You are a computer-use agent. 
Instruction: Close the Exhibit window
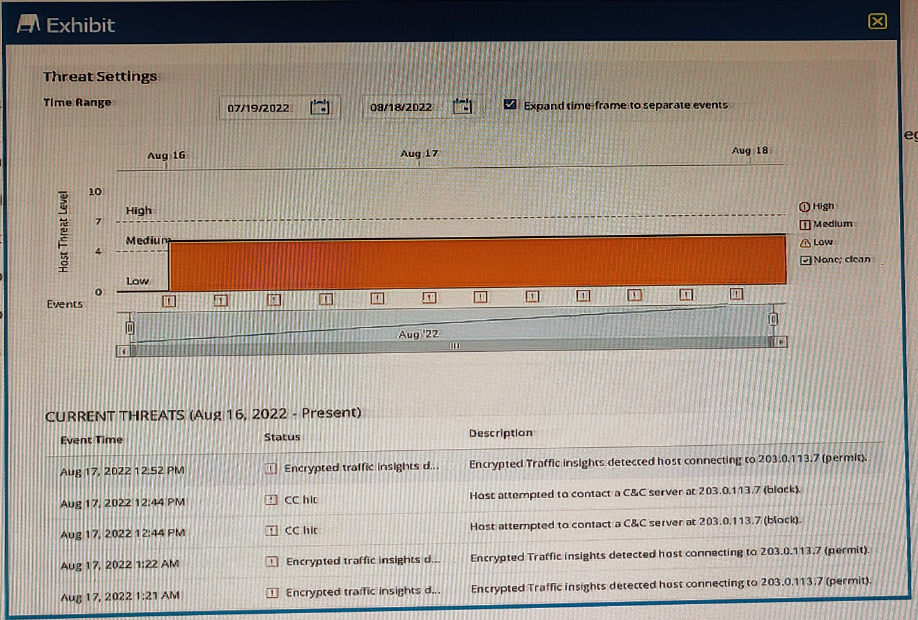(x=877, y=22)
